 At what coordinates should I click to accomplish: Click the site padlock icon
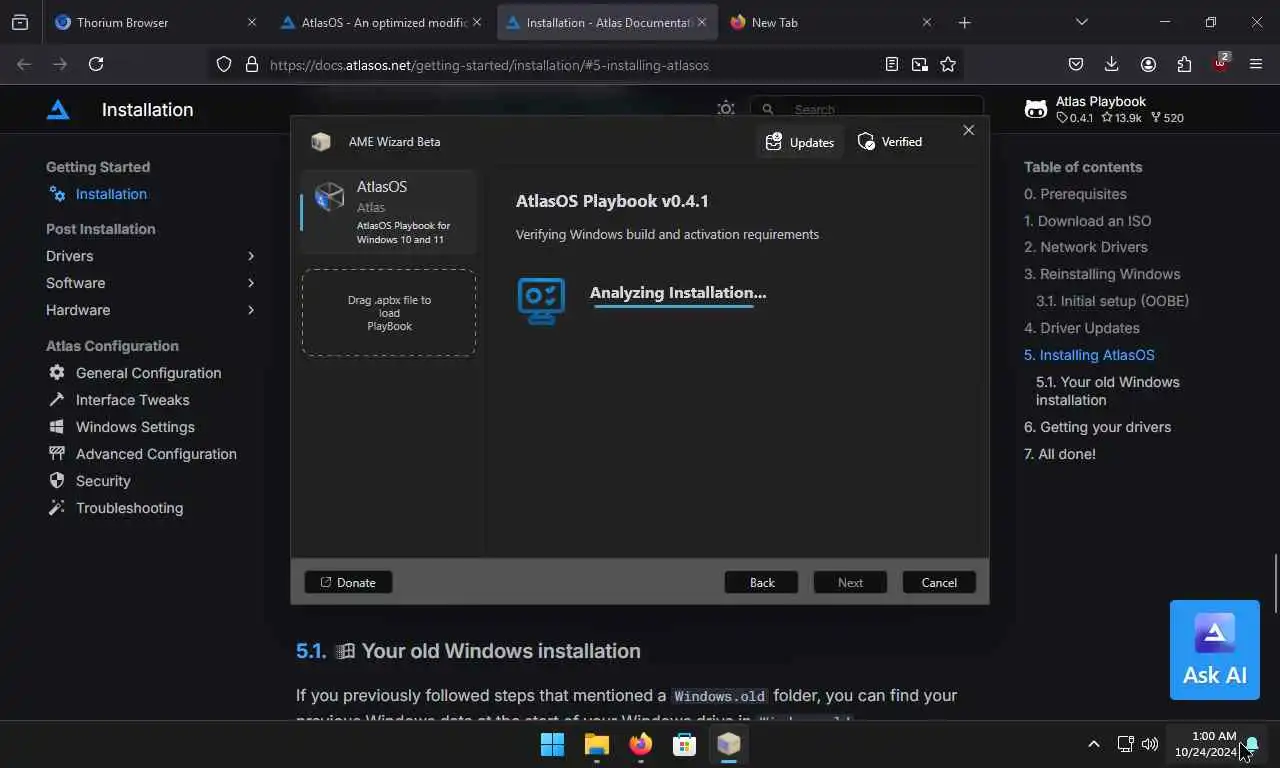pos(251,64)
